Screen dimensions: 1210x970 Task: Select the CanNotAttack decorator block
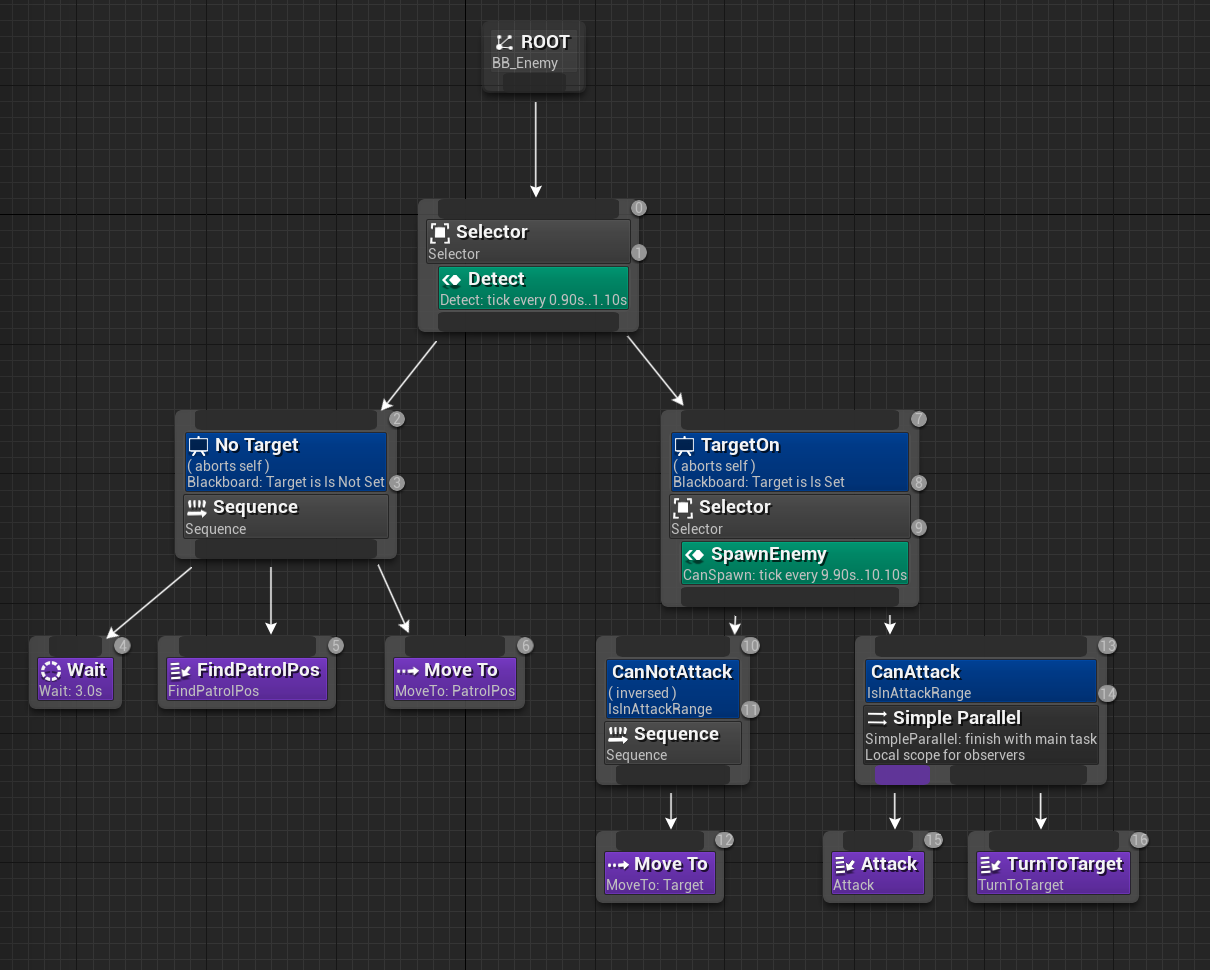(673, 689)
